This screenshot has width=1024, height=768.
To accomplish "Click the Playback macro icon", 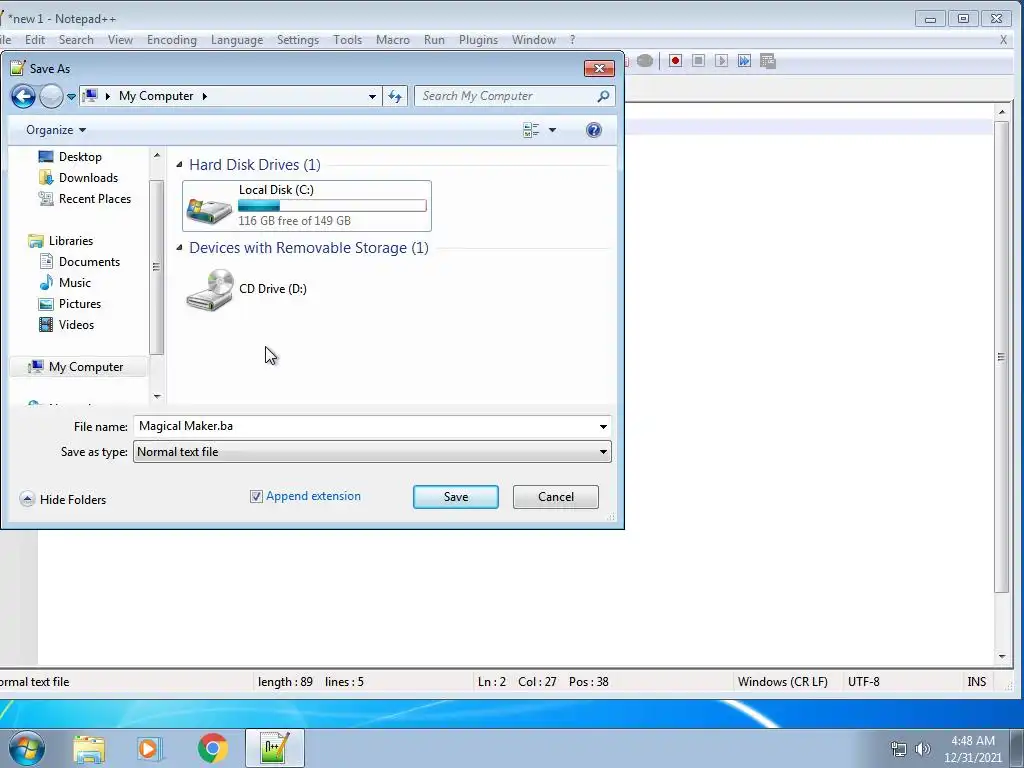I will point(721,61).
